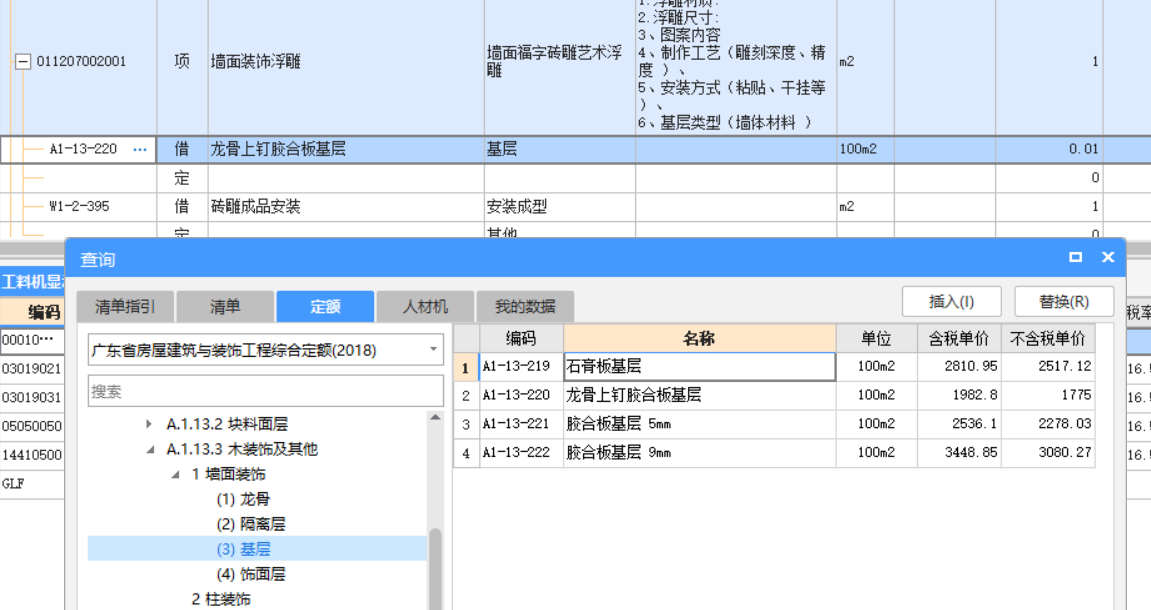
Task: Click the 砖雕成品安装 cell
Action: (x=346, y=207)
